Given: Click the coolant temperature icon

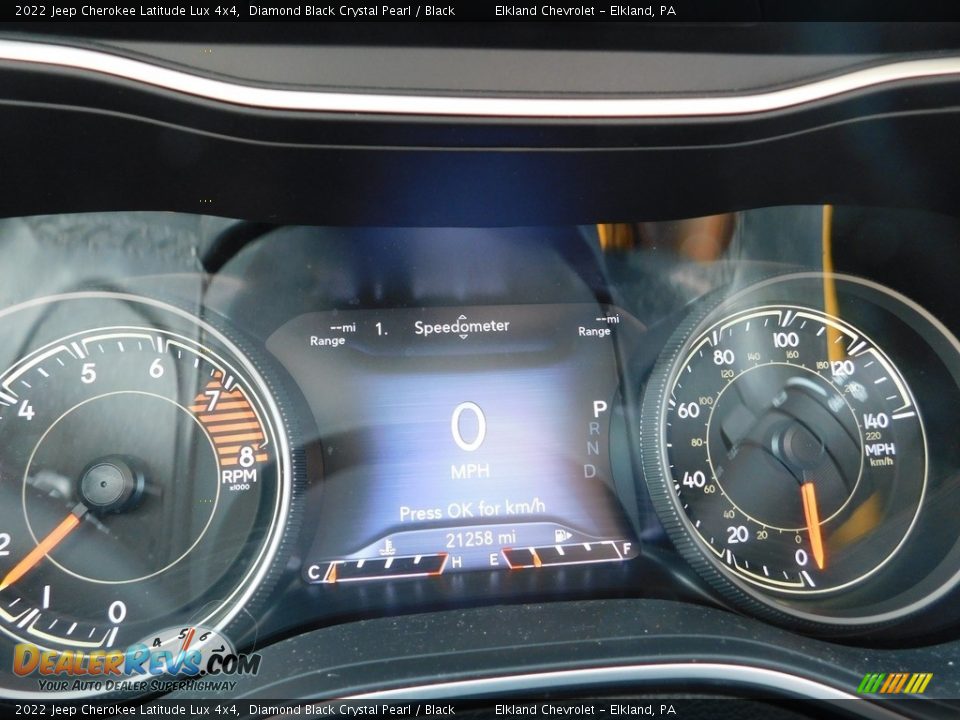Looking at the screenshot, I should click(x=387, y=546).
